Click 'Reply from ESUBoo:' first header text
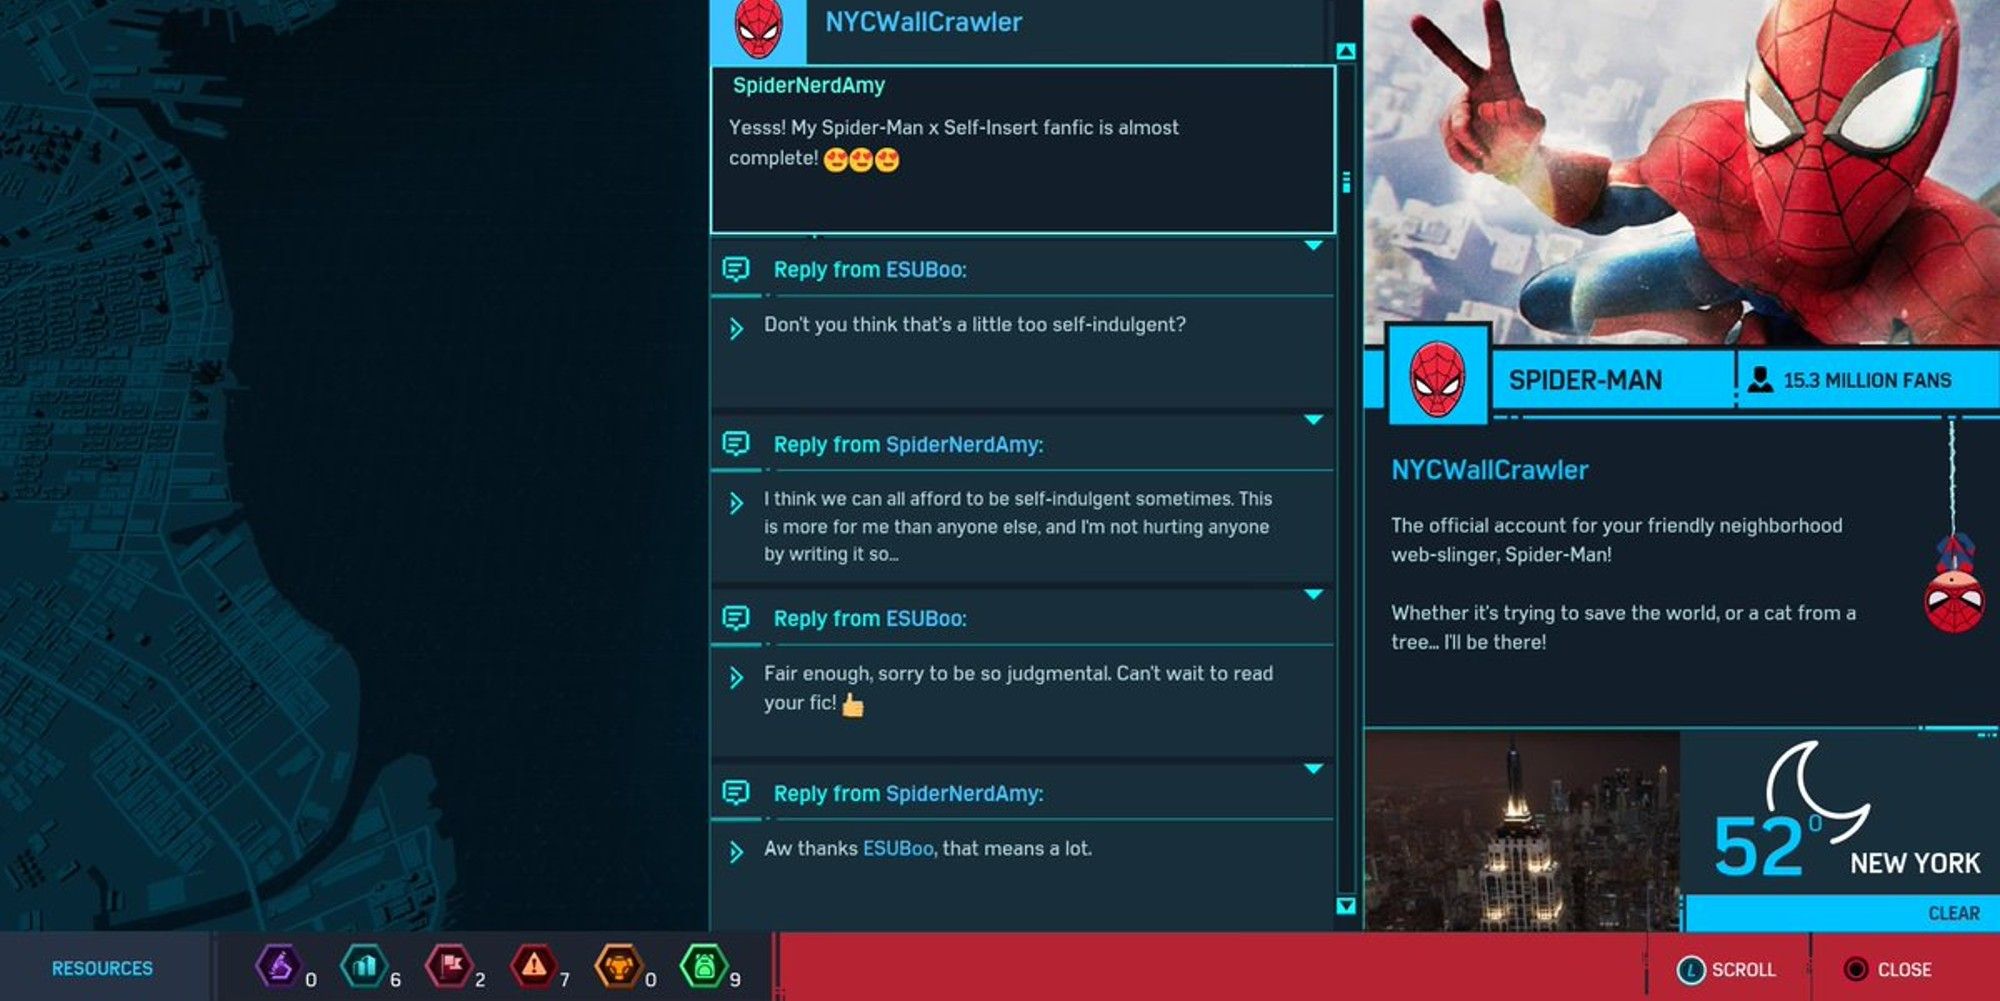The image size is (2000, 1001). [x=870, y=269]
